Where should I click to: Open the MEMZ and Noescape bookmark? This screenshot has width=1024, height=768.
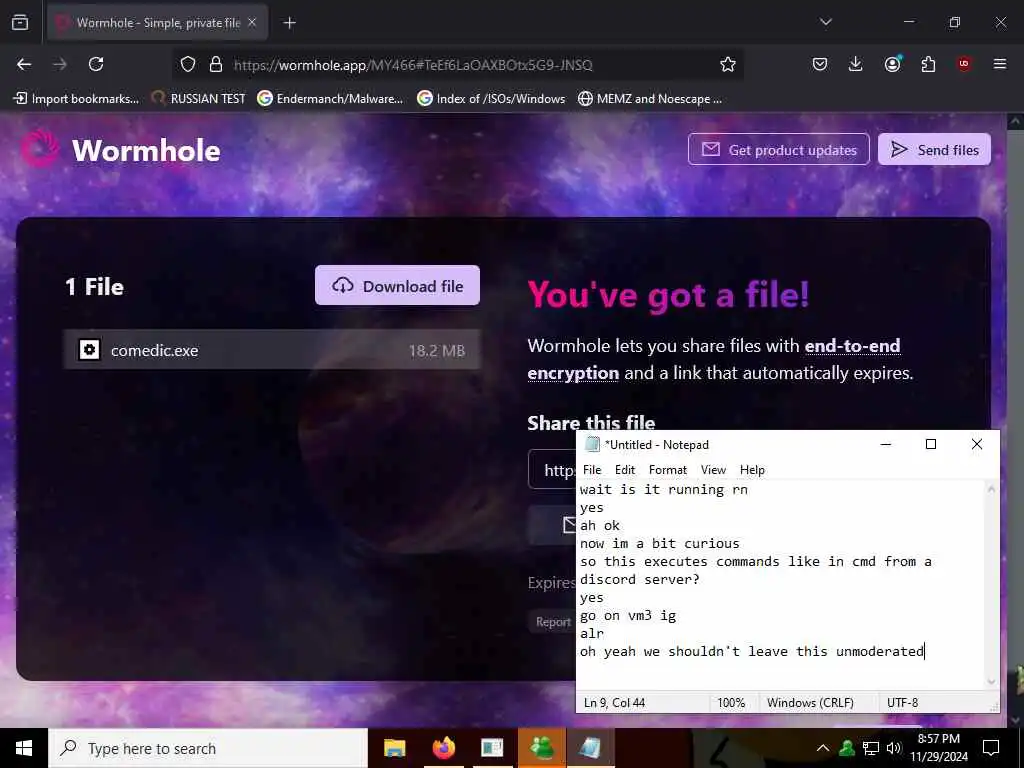pos(650,99)
